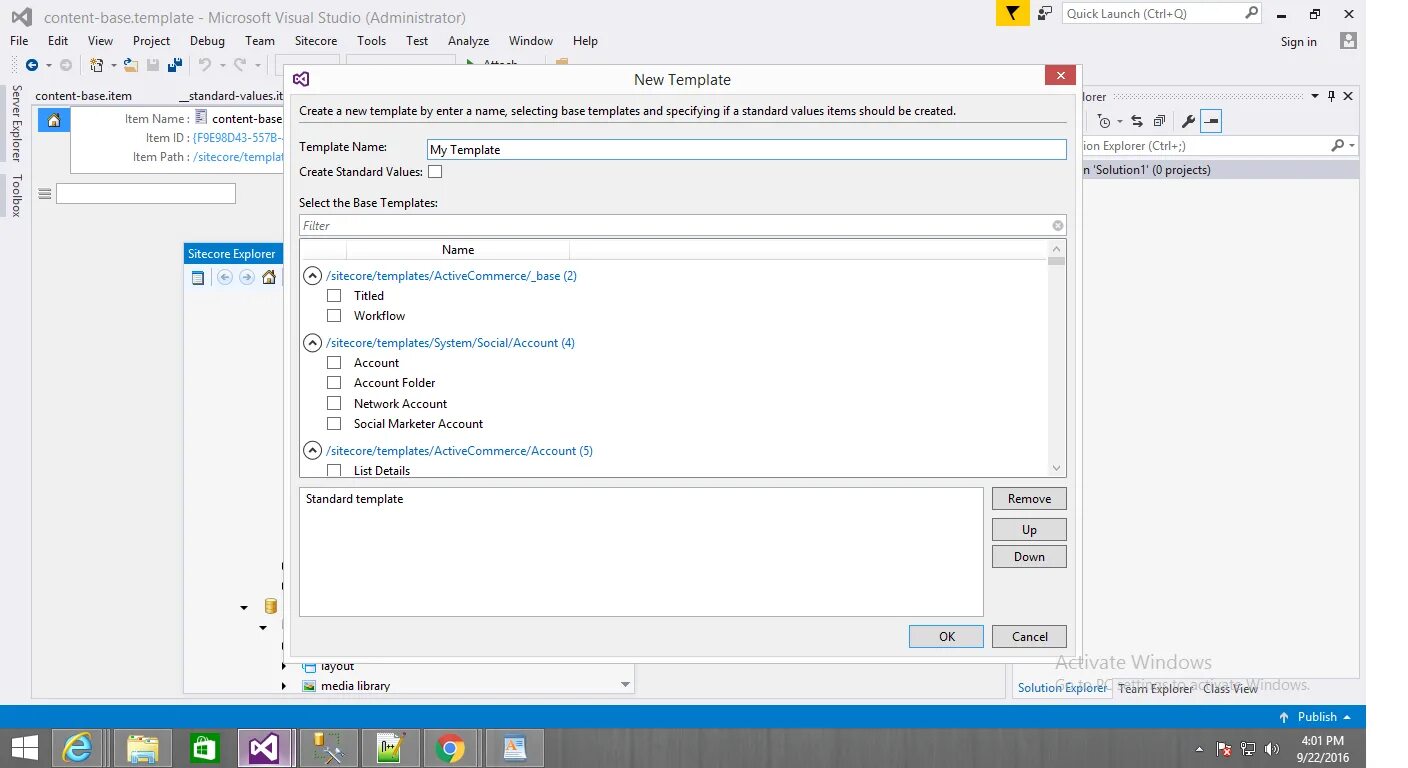Check the Social Marketer Account base template
The height and width of the screenshot is (768, 1408).
[x=334, y=424]
